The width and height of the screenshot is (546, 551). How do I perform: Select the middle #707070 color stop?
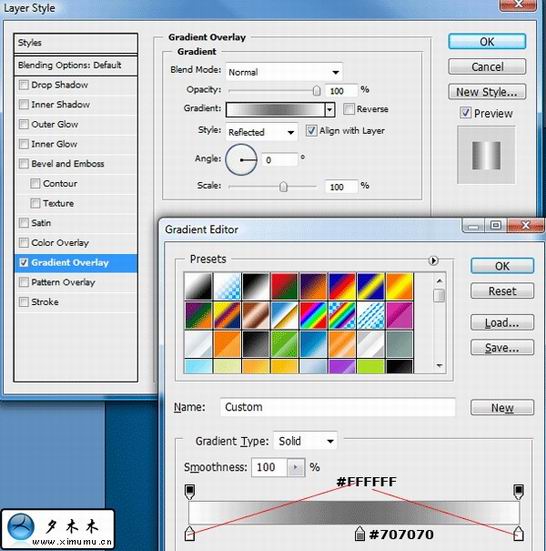click(x=359, y=533)
